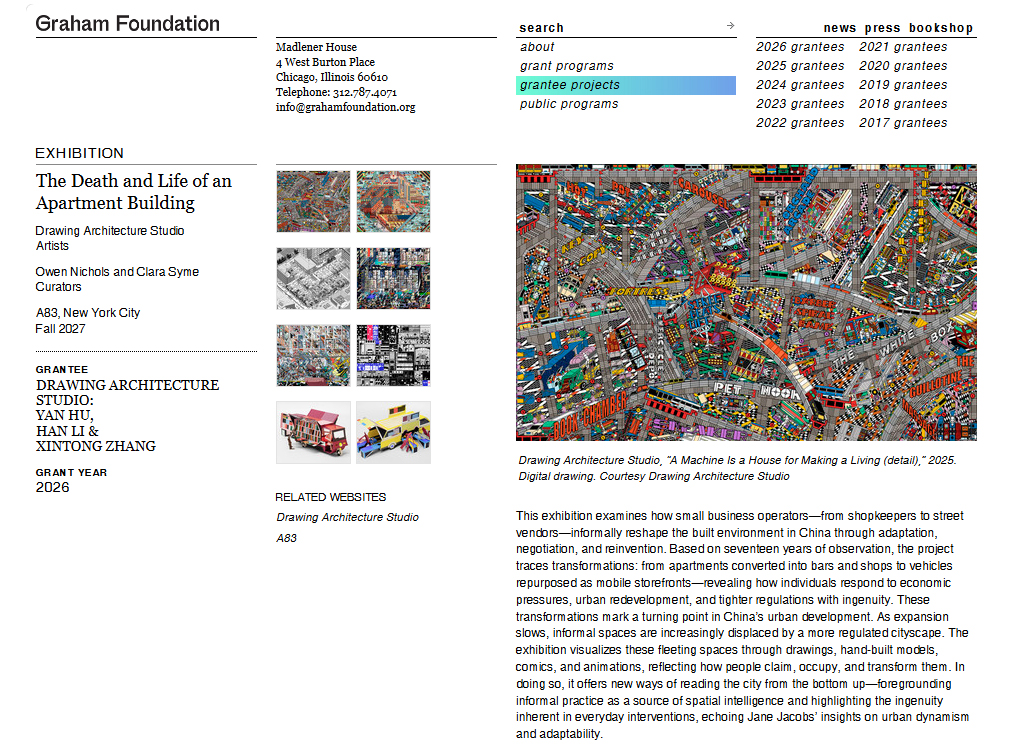This screenshot has width=1010, height=750.
Task: Select the highlighted grantee projects item
Action: (625, 85)
